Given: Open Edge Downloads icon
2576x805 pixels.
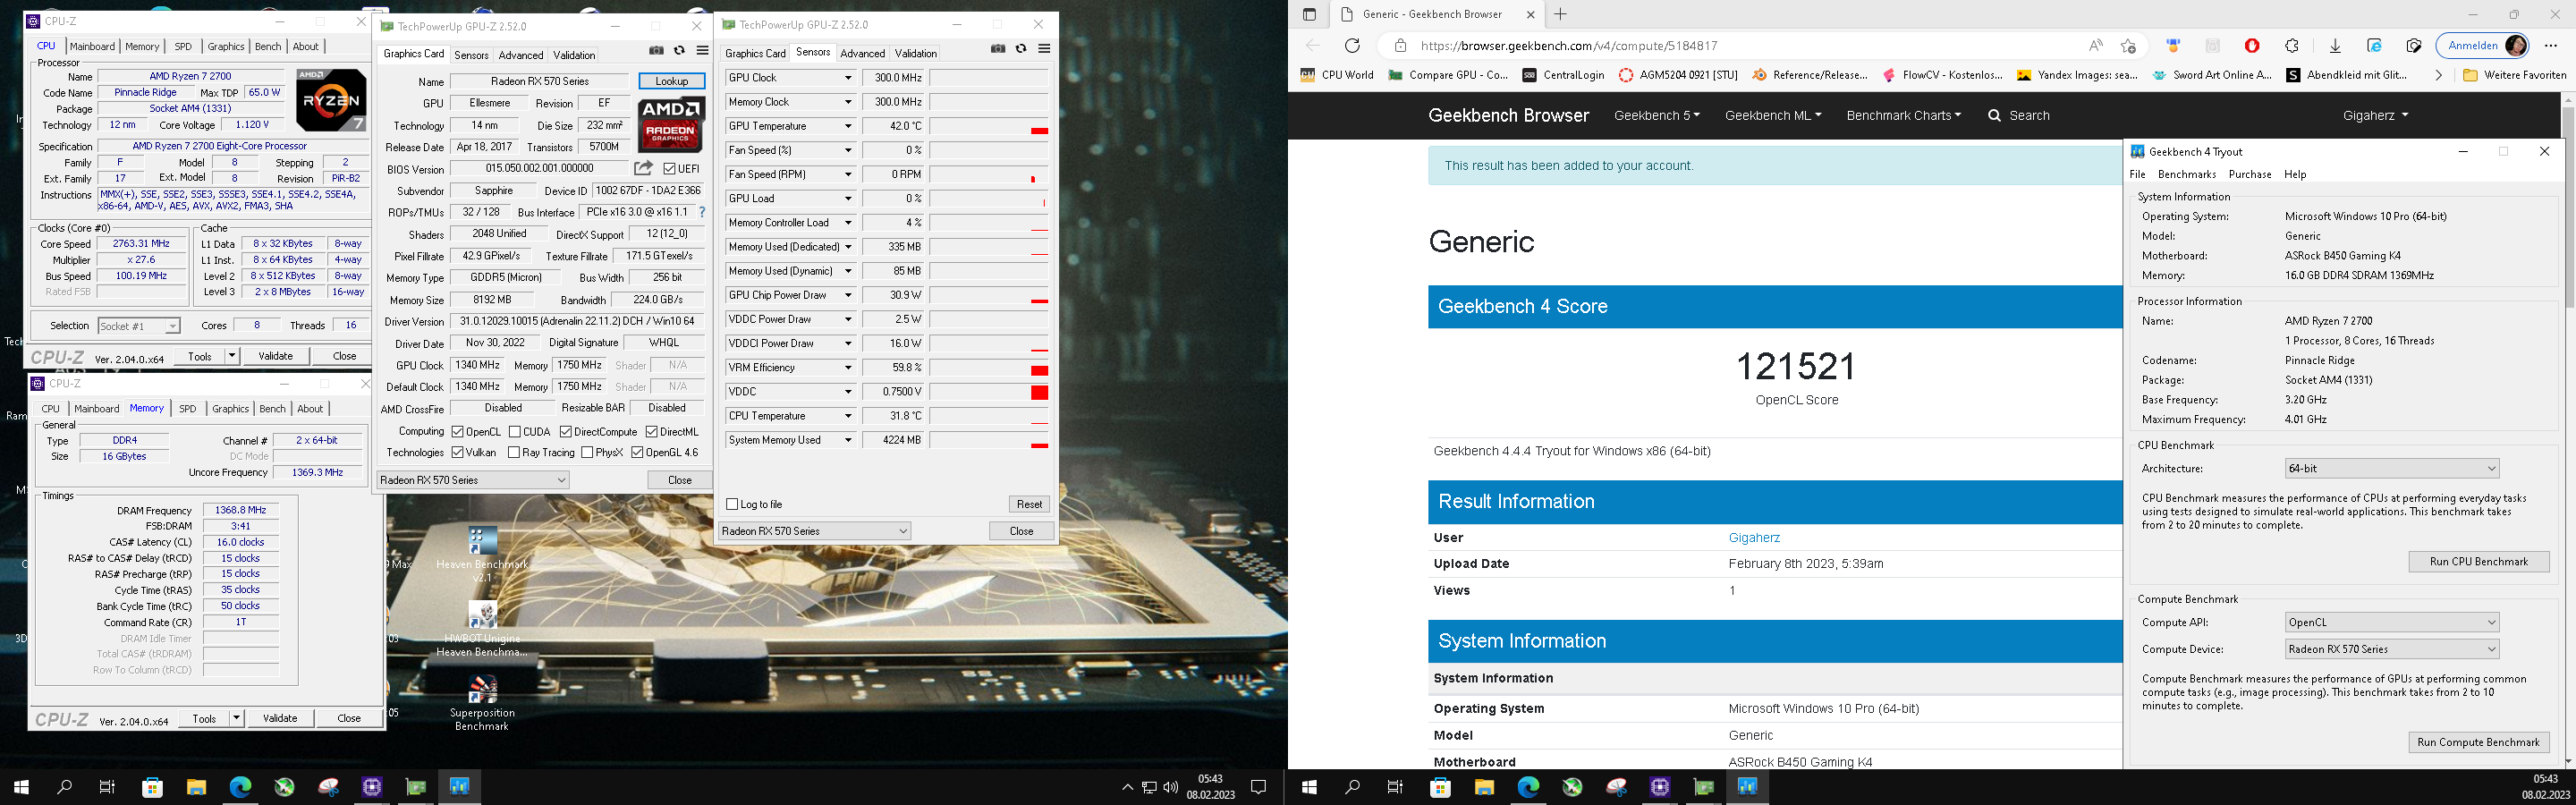Looking at the screenshot, I should coord(2335,45).
